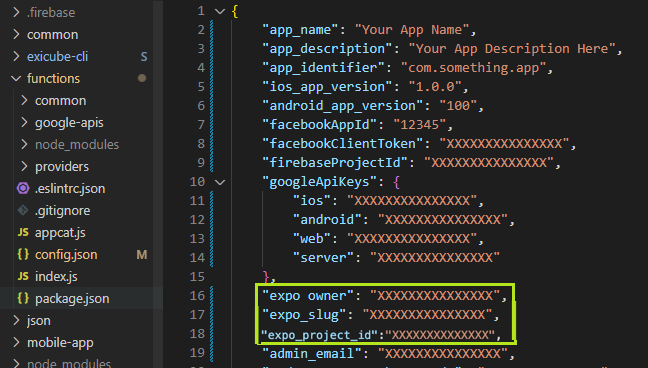Click the "android" key on line 12
648x368 pixels.
click(328, 220)
